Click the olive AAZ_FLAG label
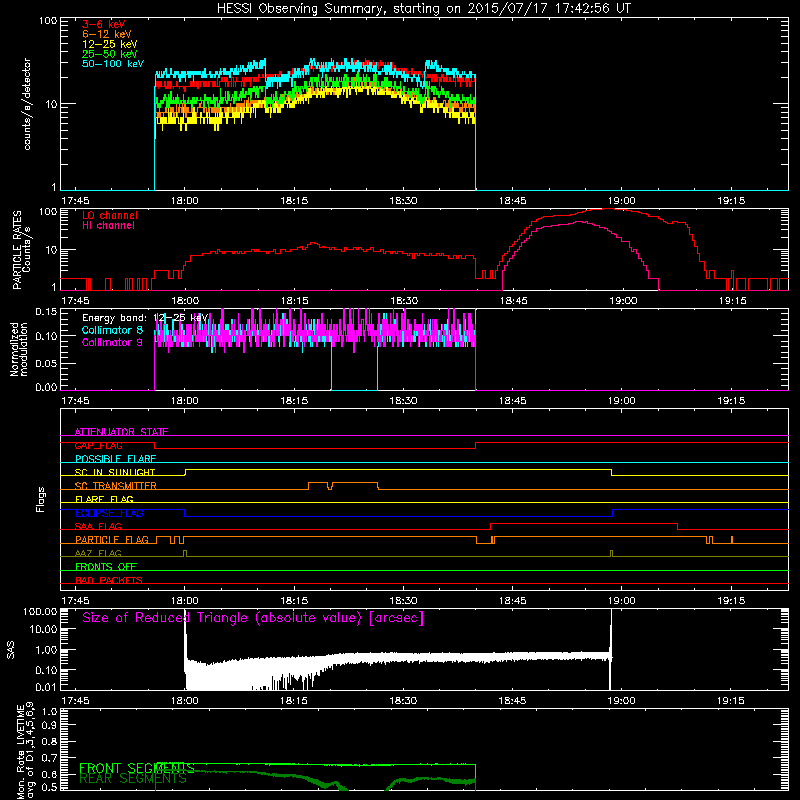This screenshot has height=800, width=800. tap(98, 553)
